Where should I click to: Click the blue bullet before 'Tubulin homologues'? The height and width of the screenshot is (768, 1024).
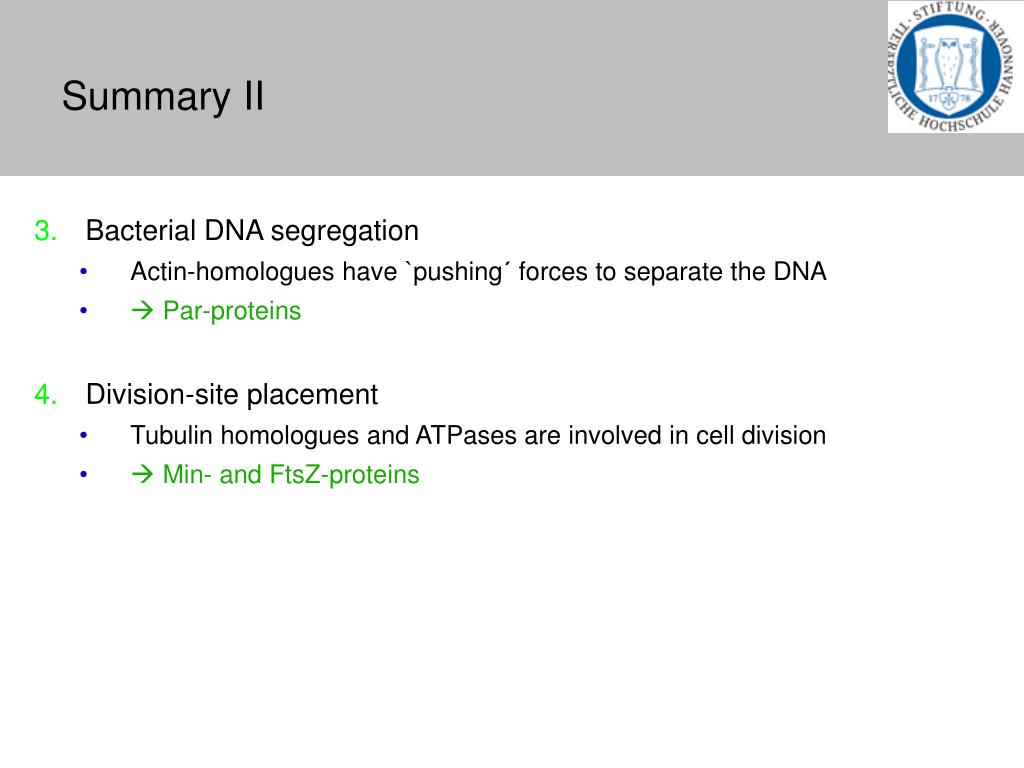(84, 435)
